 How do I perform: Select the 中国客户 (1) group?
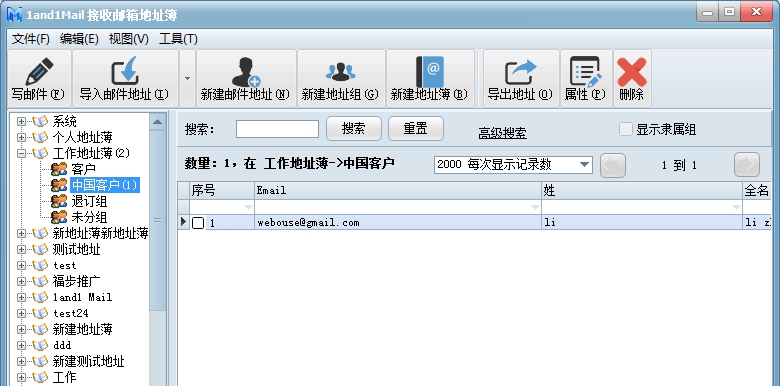pyautogui.click(x=104, y=185)
